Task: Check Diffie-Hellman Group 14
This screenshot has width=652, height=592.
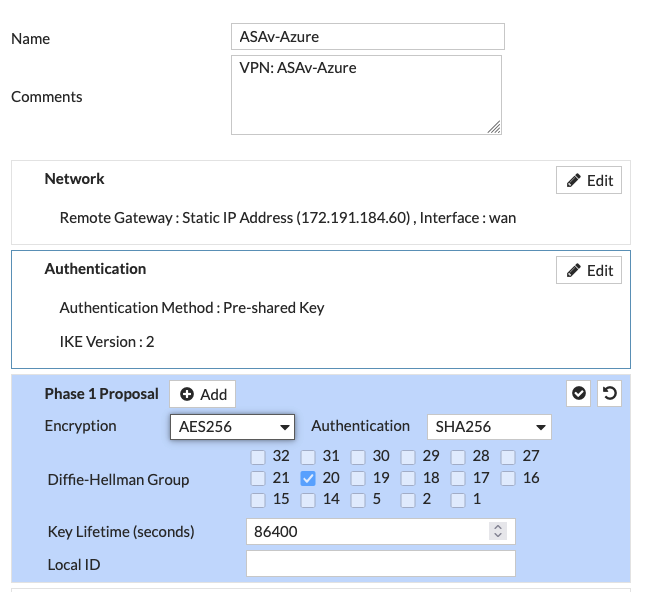Action: pyautogui.click(x=309, y=499)
